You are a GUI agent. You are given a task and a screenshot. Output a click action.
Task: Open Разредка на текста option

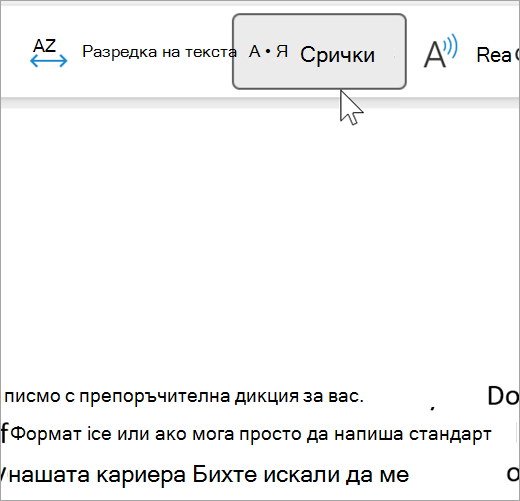159,52
